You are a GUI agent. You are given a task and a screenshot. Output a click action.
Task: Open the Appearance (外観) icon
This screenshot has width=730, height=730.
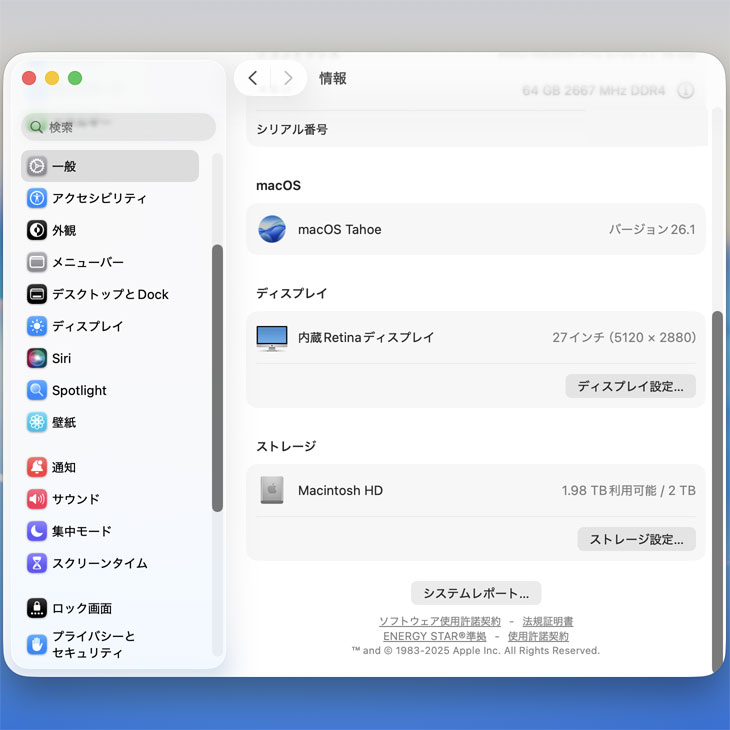(x=37, y=230)
